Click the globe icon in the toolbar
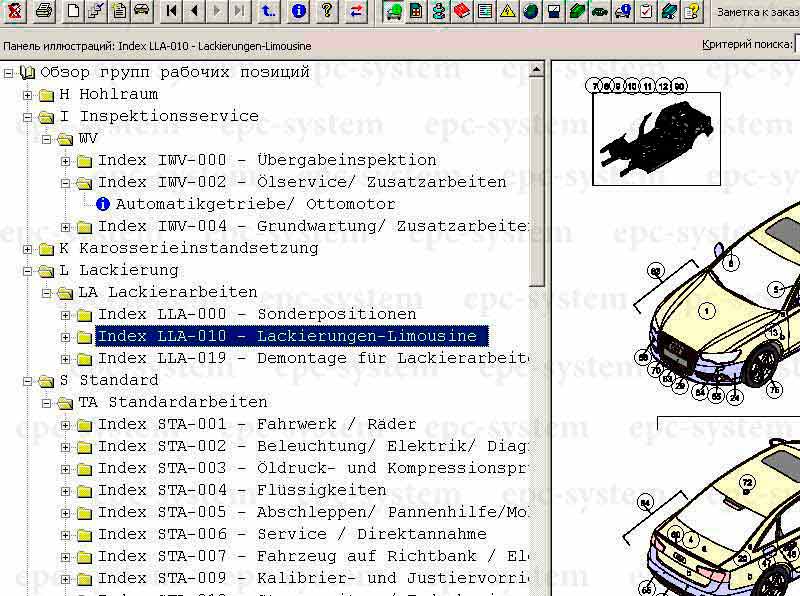This screenshot has width=800, height=596. pyautogui.click(x=532, y=13)
